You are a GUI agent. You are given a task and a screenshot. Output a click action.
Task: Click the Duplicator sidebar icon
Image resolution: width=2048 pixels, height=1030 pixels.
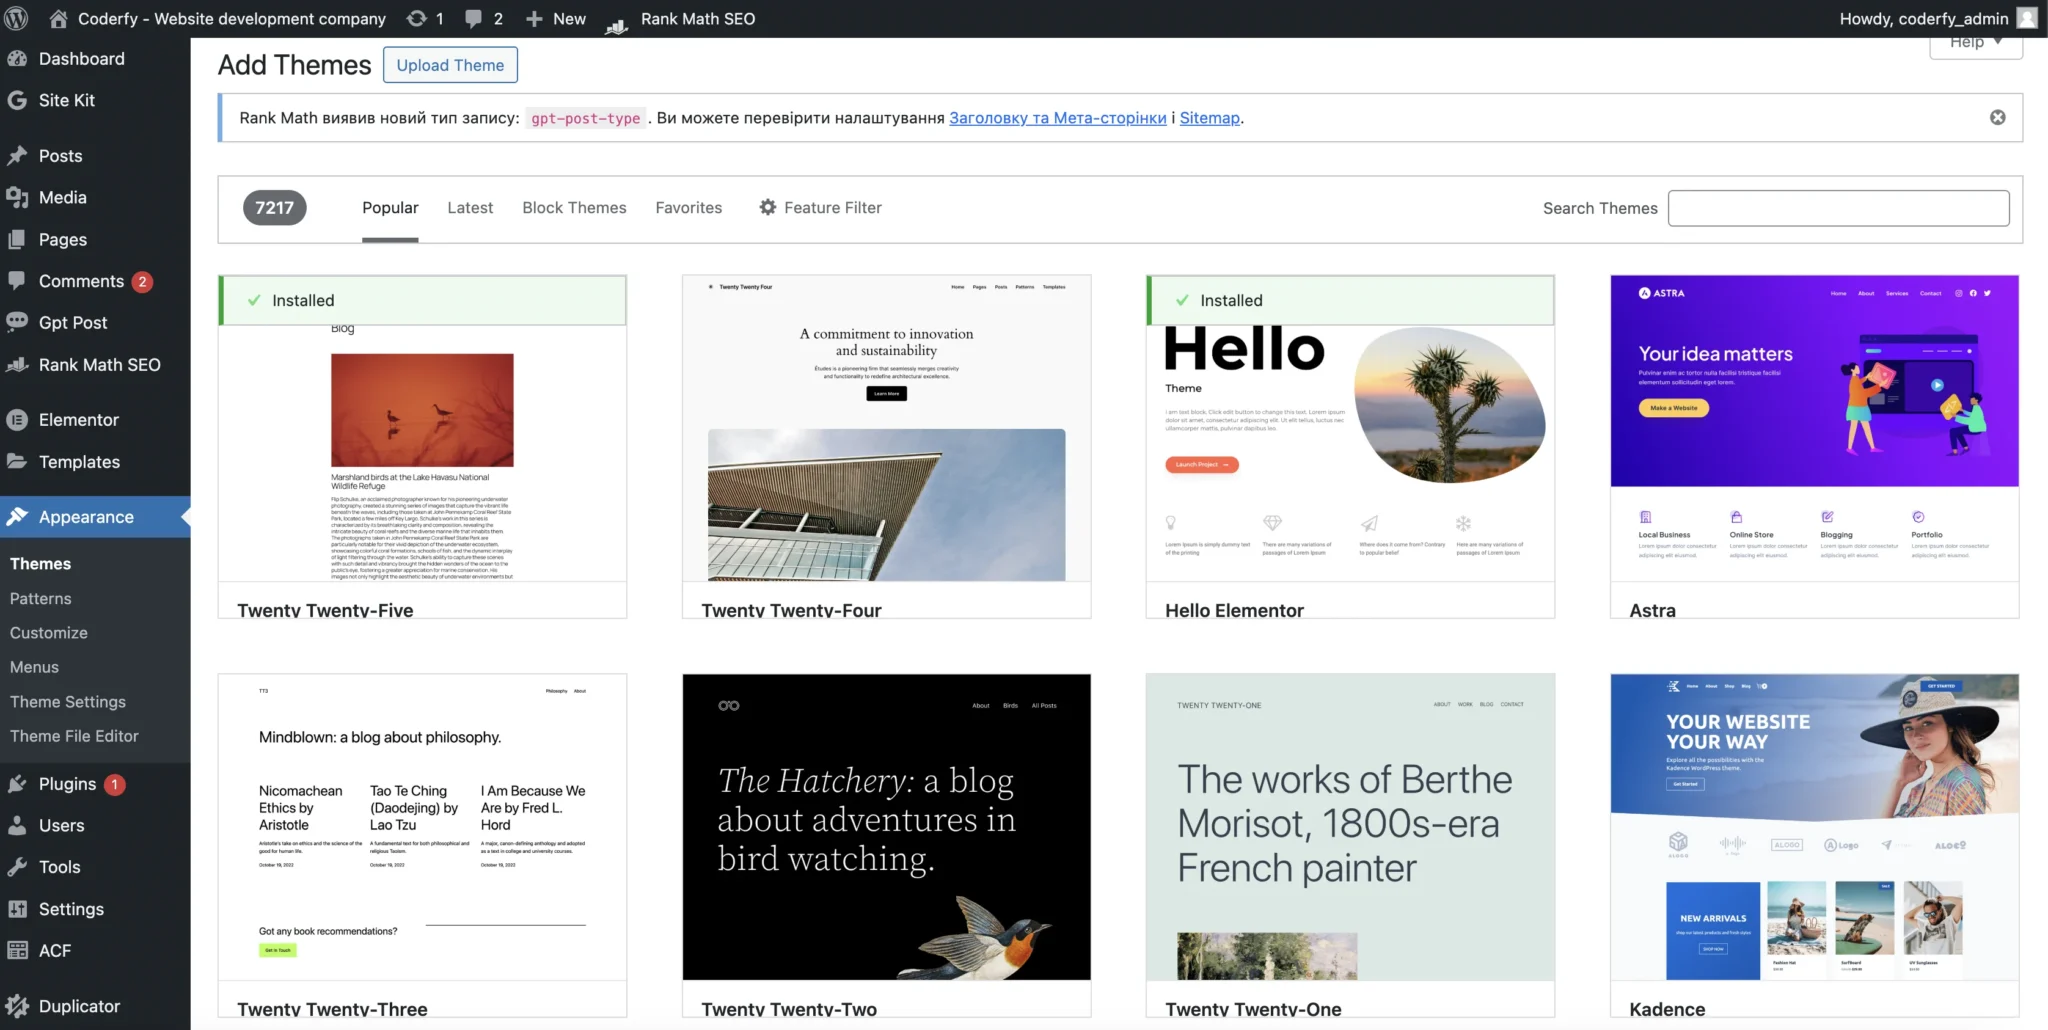(x=17, y=1006)
